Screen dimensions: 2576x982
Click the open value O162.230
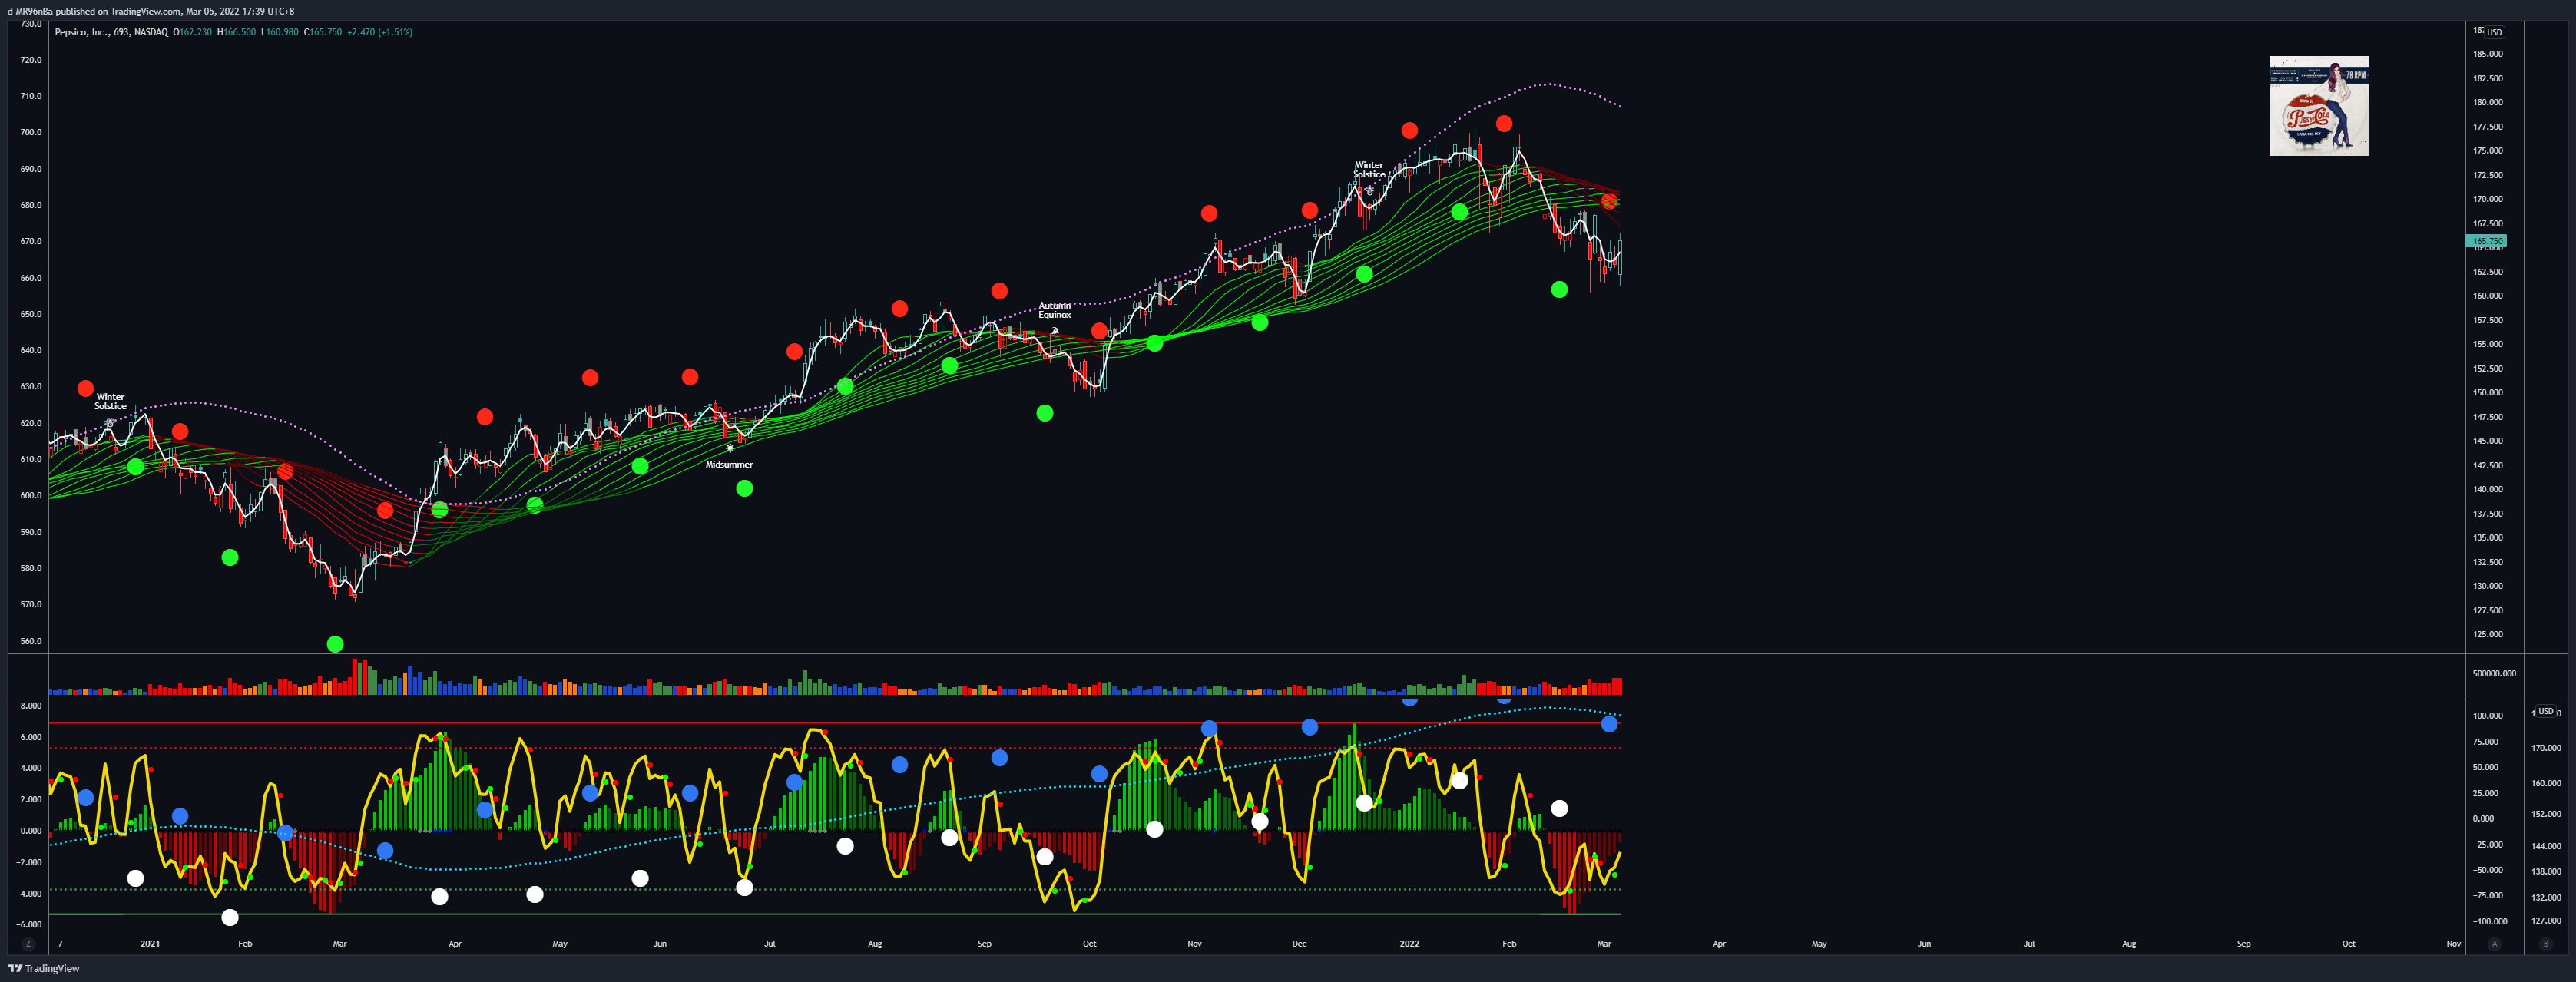193,32
